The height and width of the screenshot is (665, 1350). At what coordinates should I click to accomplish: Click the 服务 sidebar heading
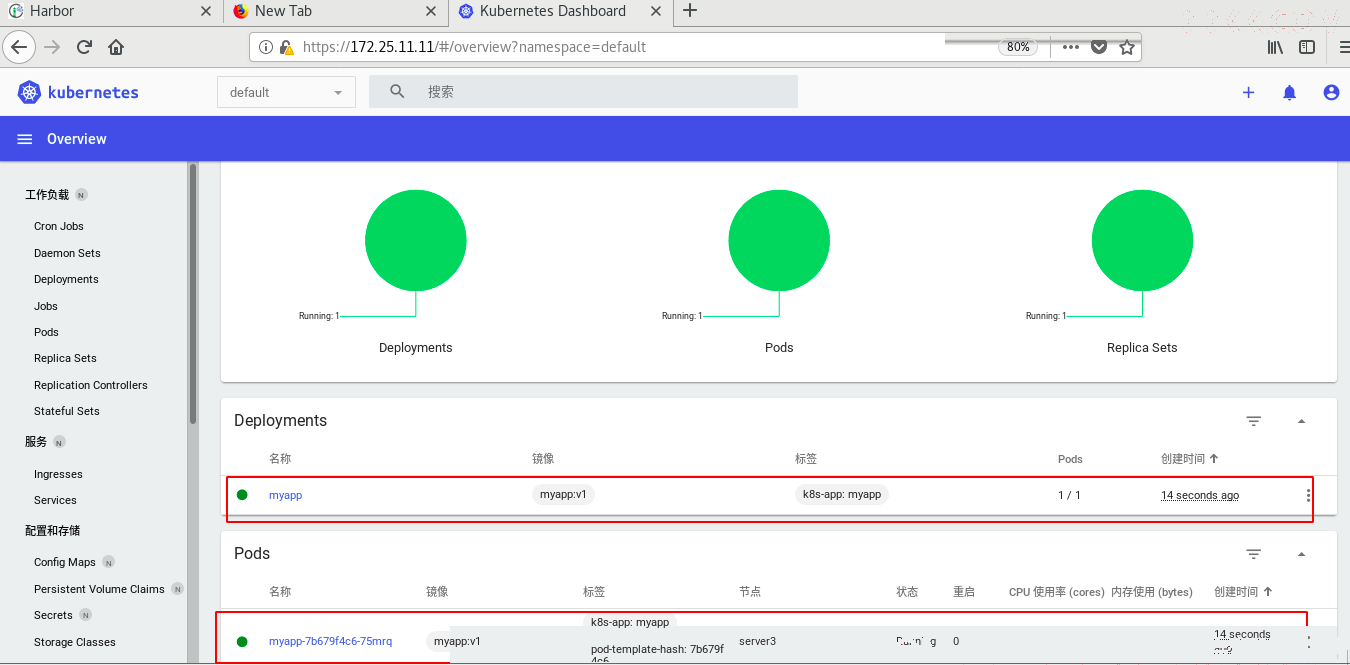click(x=36, y=442)
